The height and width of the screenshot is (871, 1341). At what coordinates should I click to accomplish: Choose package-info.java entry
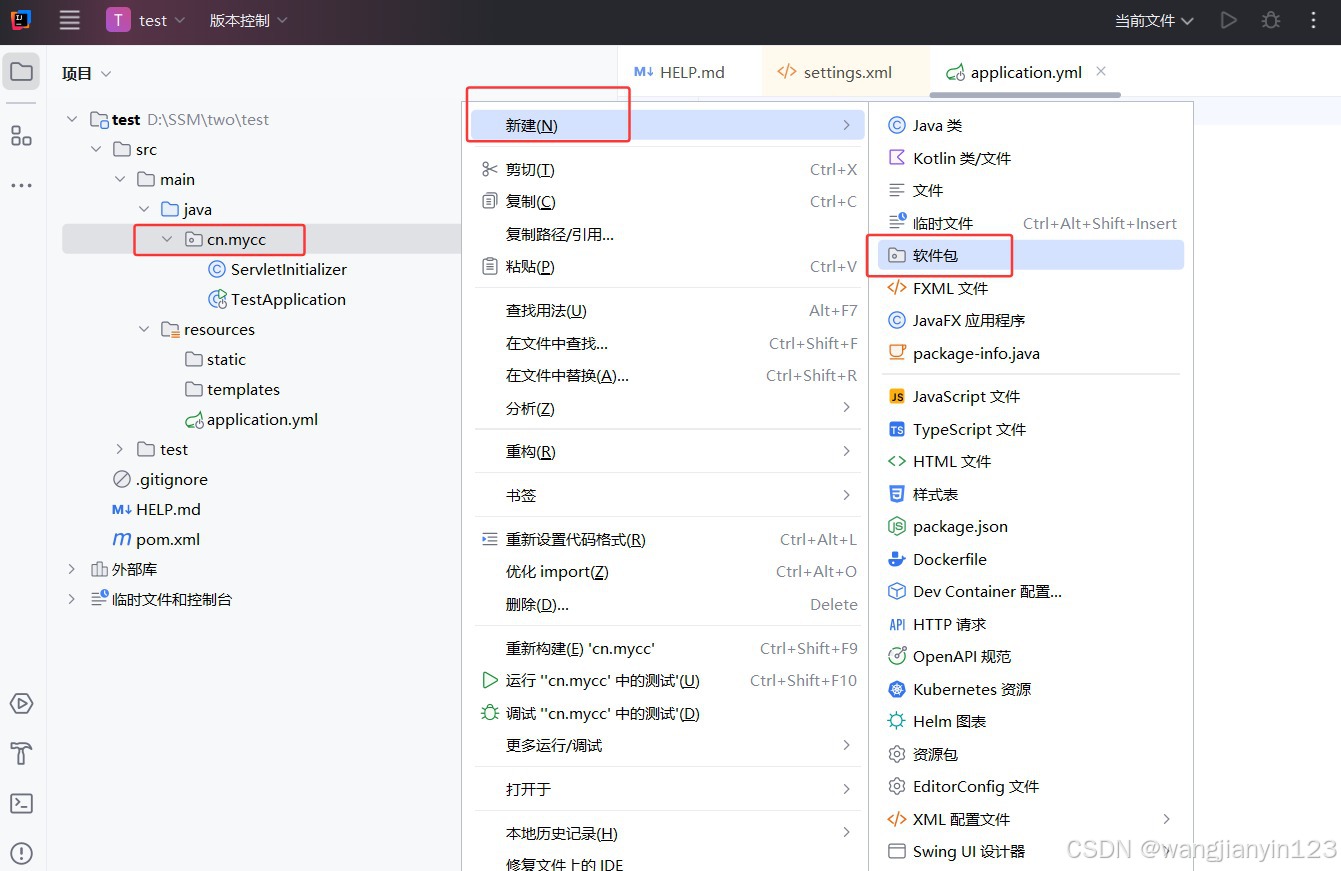[x=1031, y=353]
